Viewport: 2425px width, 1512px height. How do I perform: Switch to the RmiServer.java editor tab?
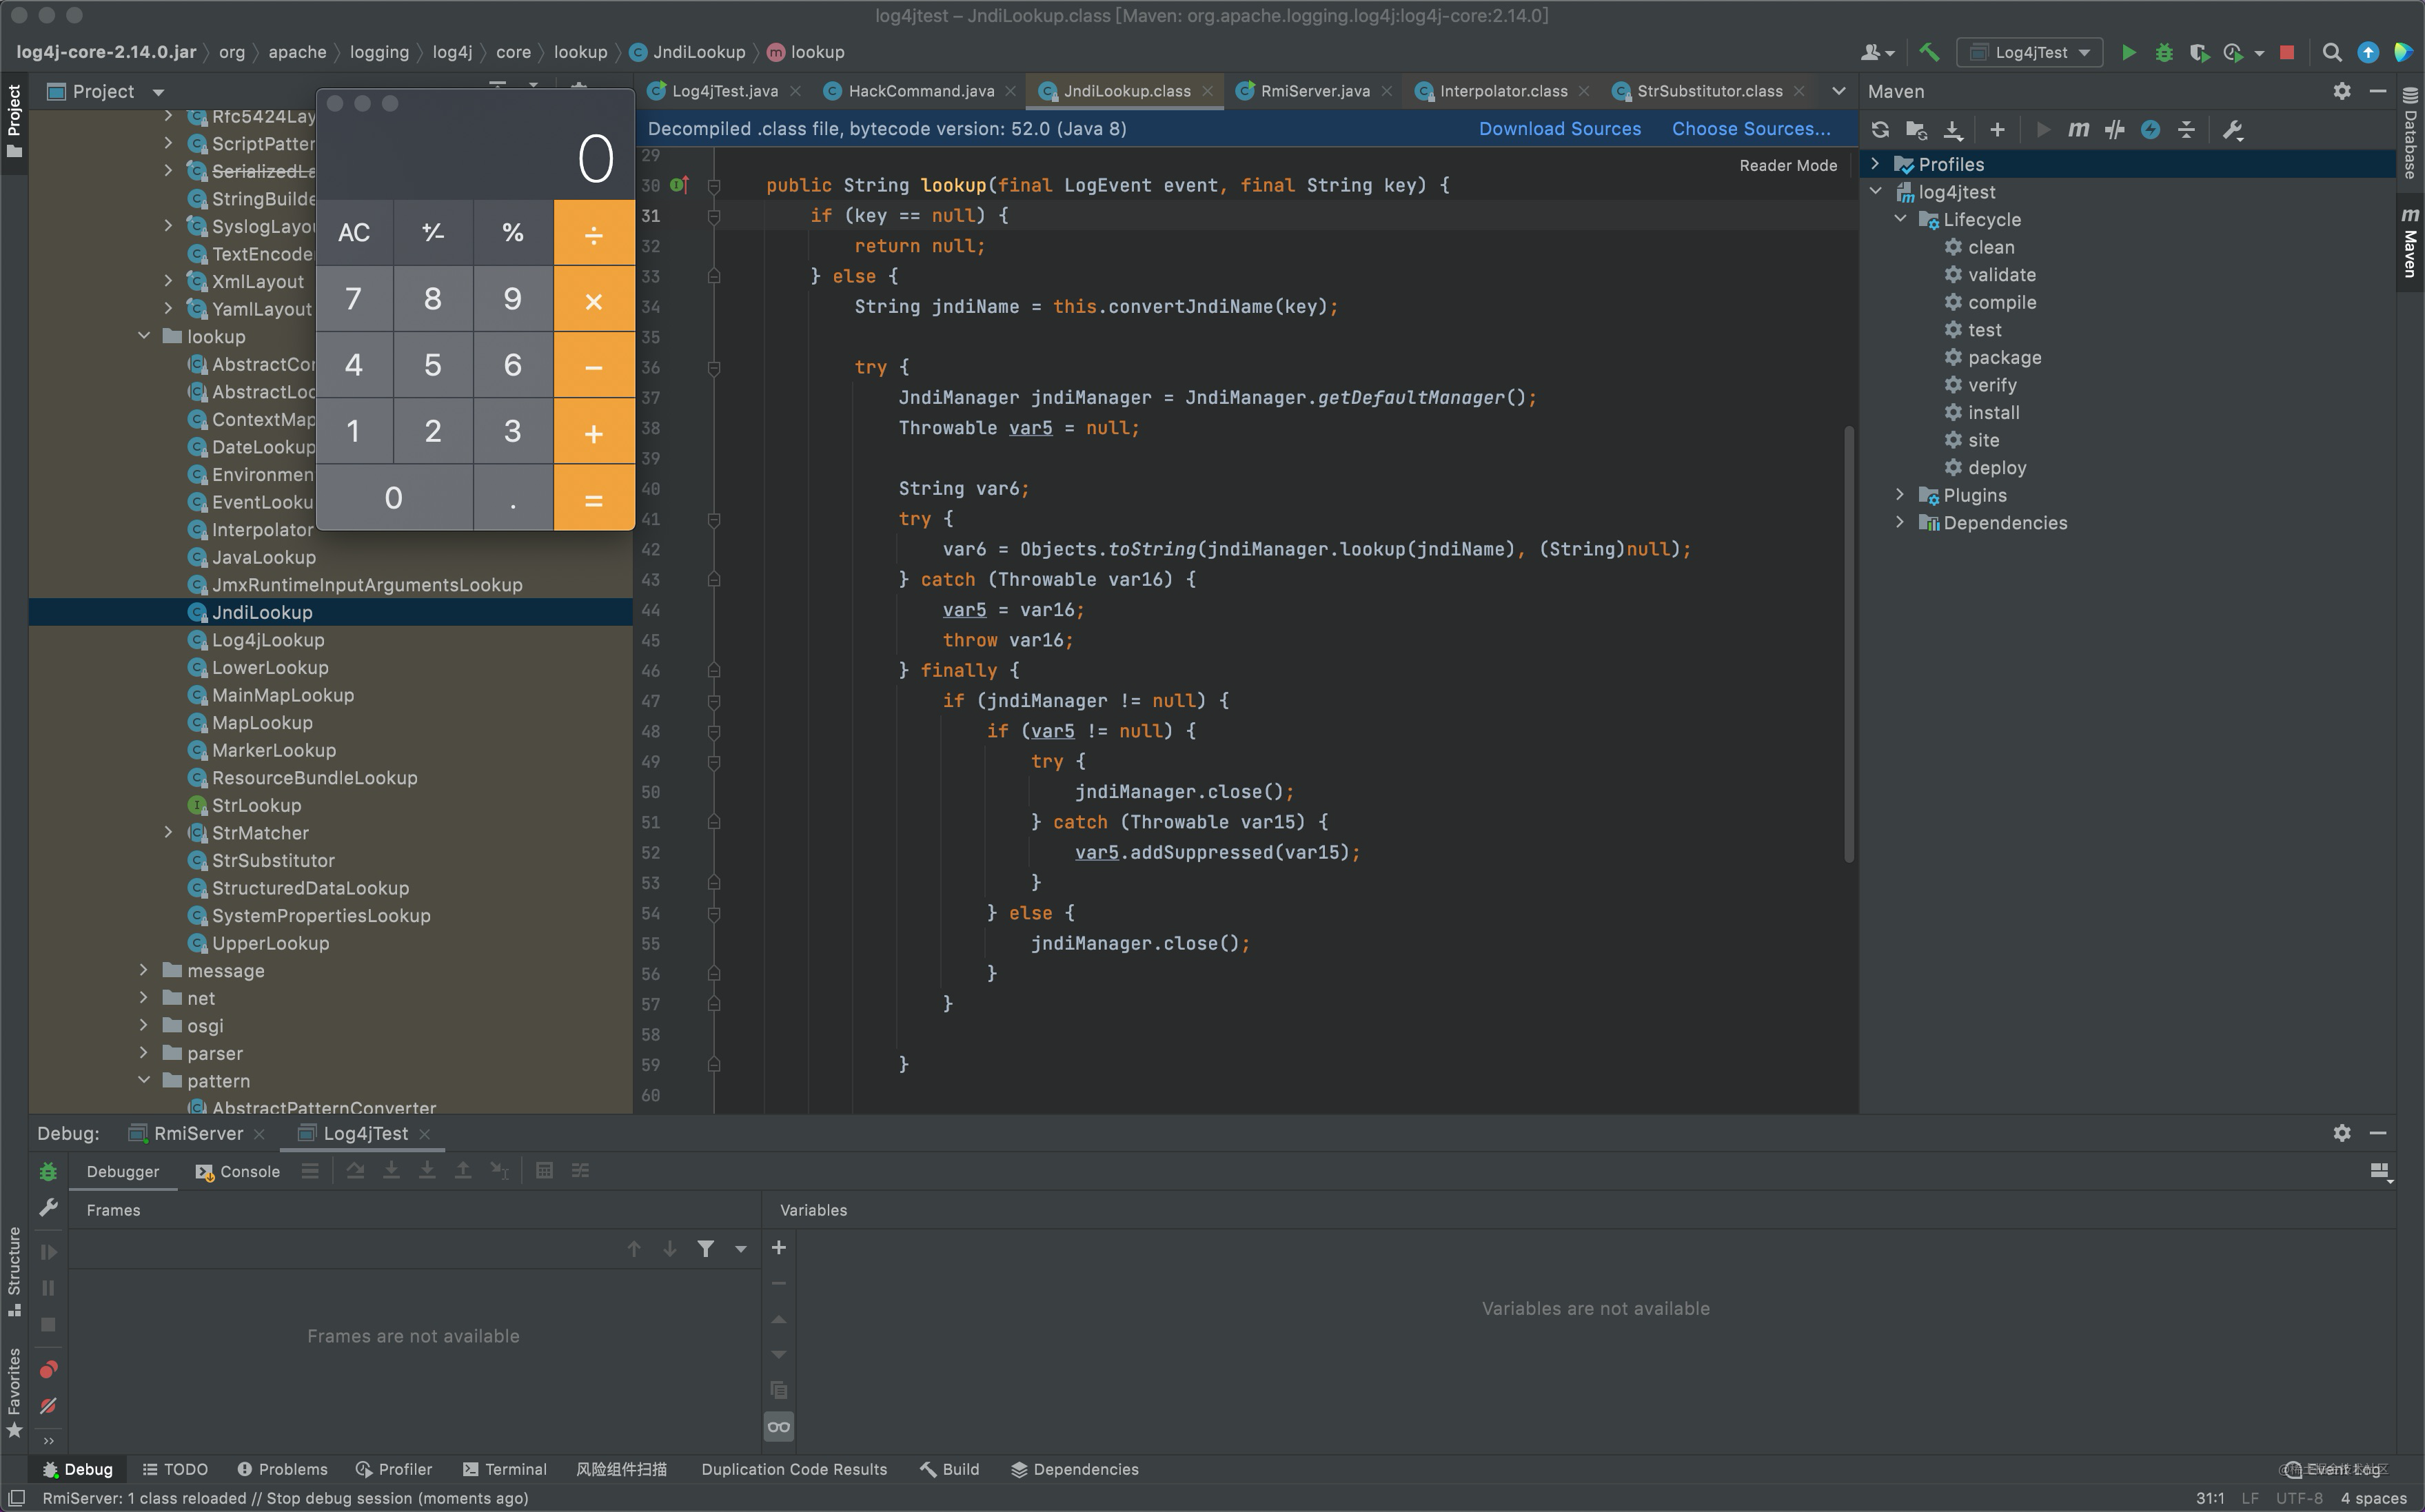pyautogui.click(x=1314, y=91)
